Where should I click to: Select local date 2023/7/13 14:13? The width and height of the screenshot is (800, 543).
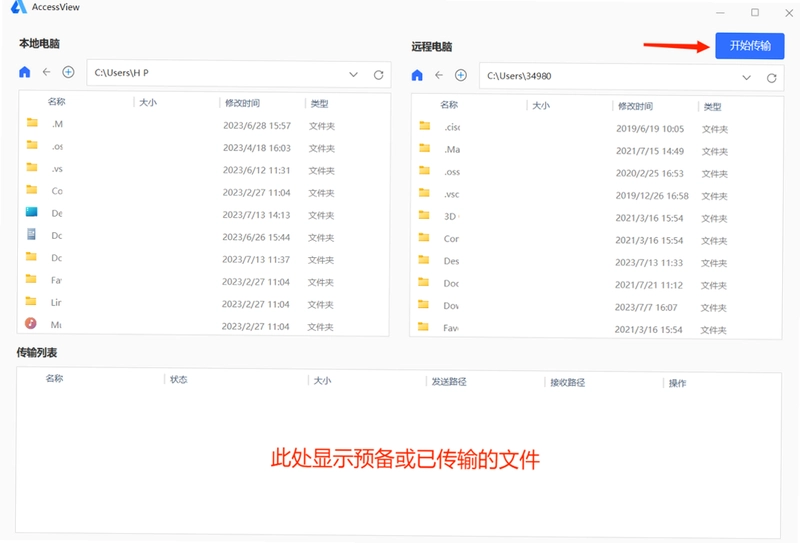pos(256,215)
